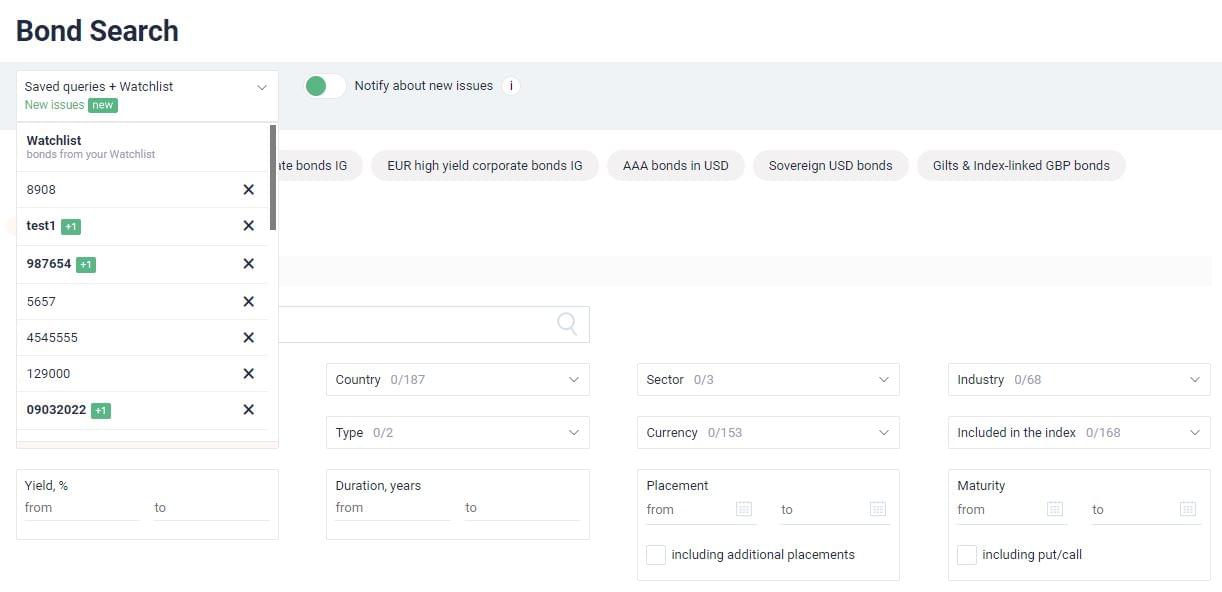Remove saved query 5657 using X
Screen dimensions: 1222x592
[x=248, y=302]
